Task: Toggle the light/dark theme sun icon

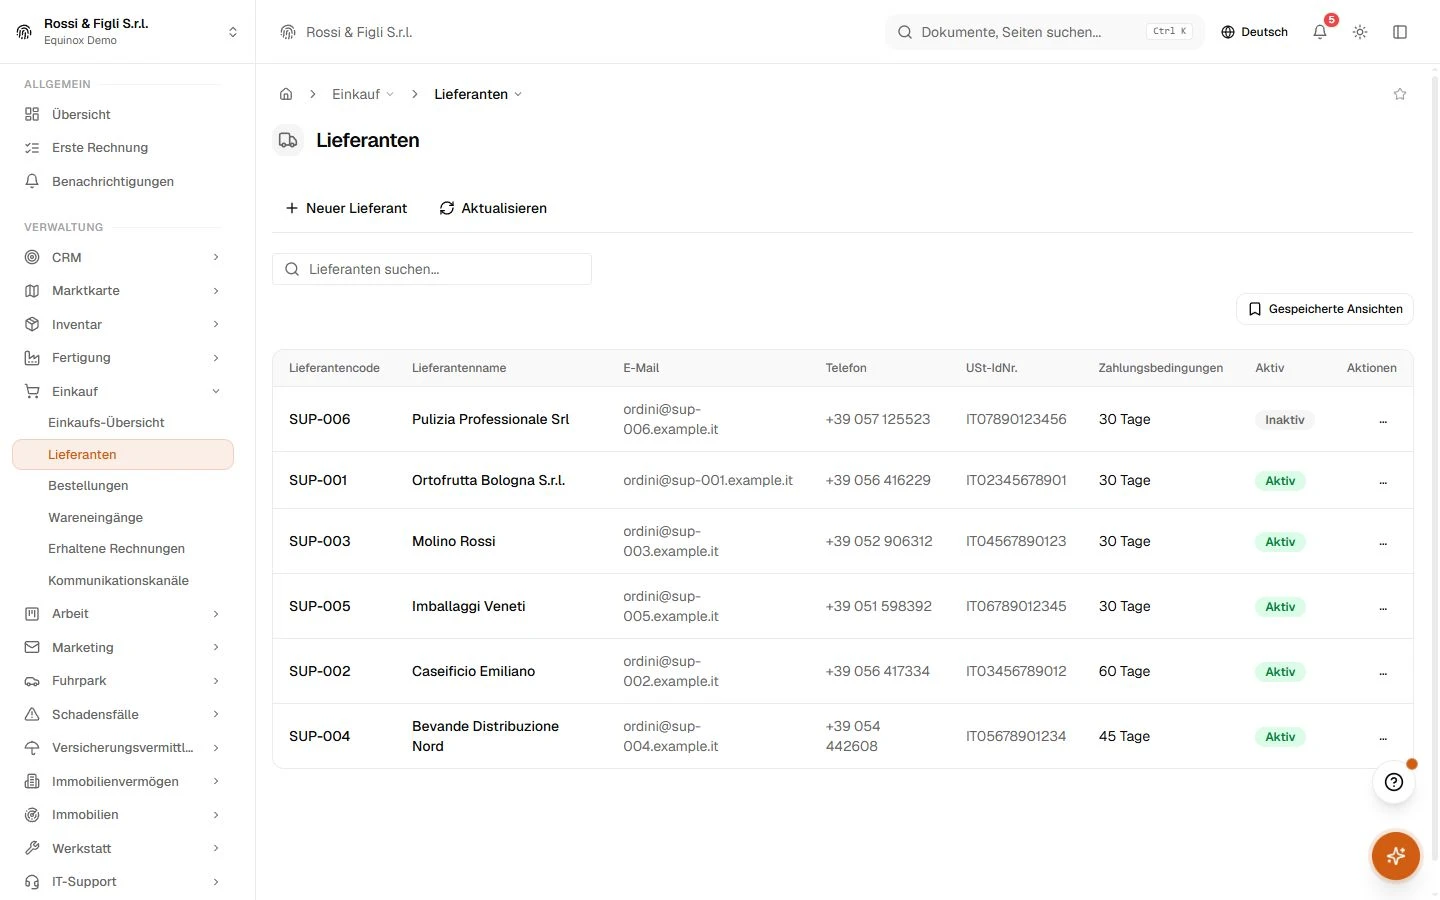Action: click(1360, 32)
